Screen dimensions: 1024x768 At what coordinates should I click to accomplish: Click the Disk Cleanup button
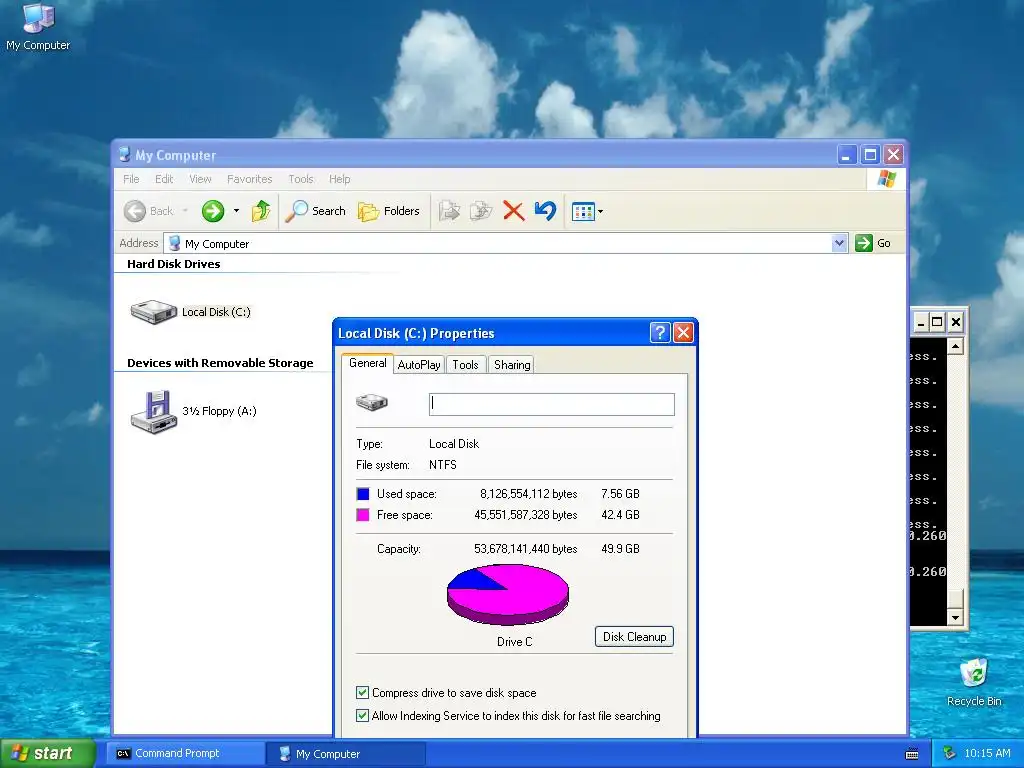pyautogui.click(x=634, y=637)
